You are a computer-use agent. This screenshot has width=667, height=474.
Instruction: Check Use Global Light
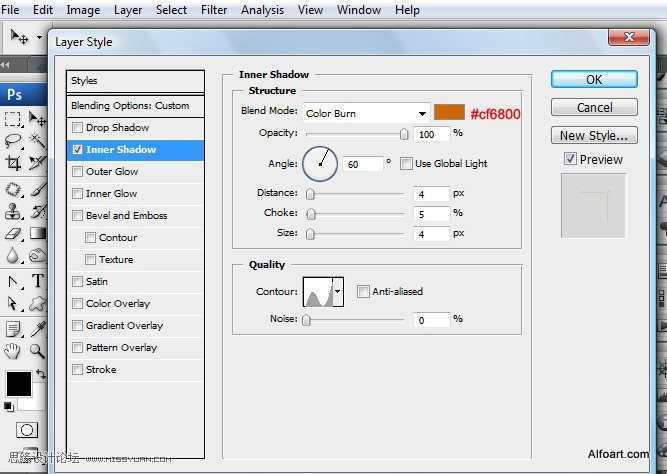point(406,163)
